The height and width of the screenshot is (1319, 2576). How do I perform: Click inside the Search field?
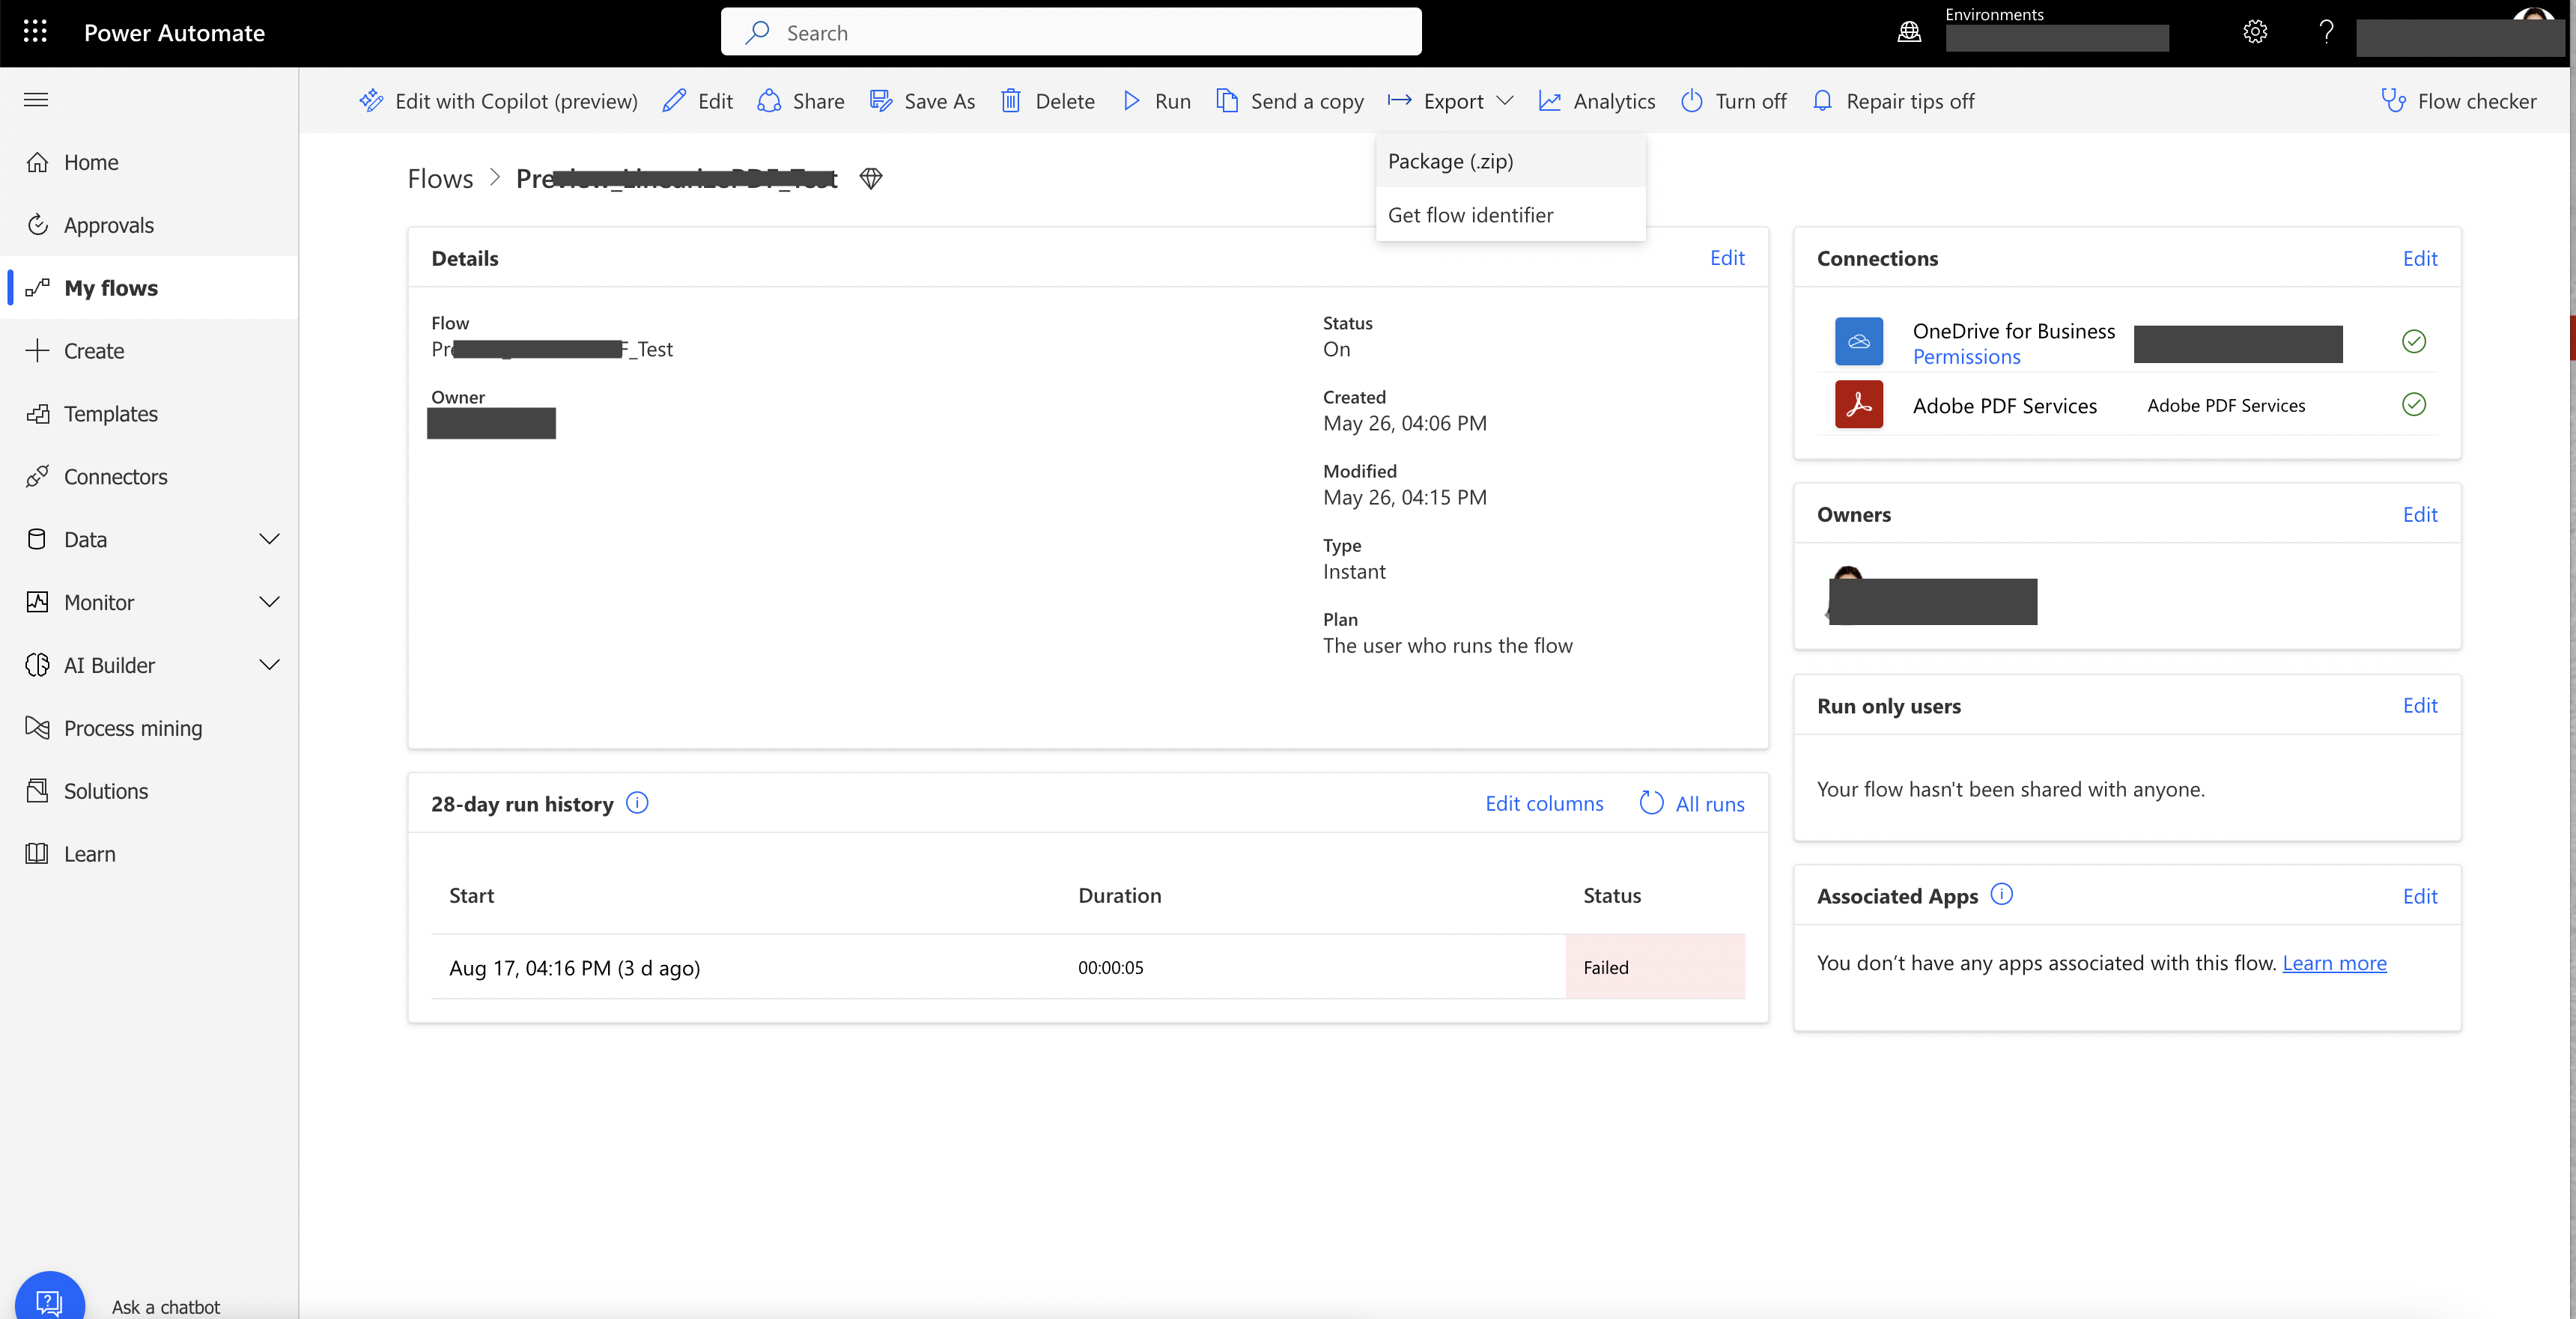click(x=1070, y=31)
